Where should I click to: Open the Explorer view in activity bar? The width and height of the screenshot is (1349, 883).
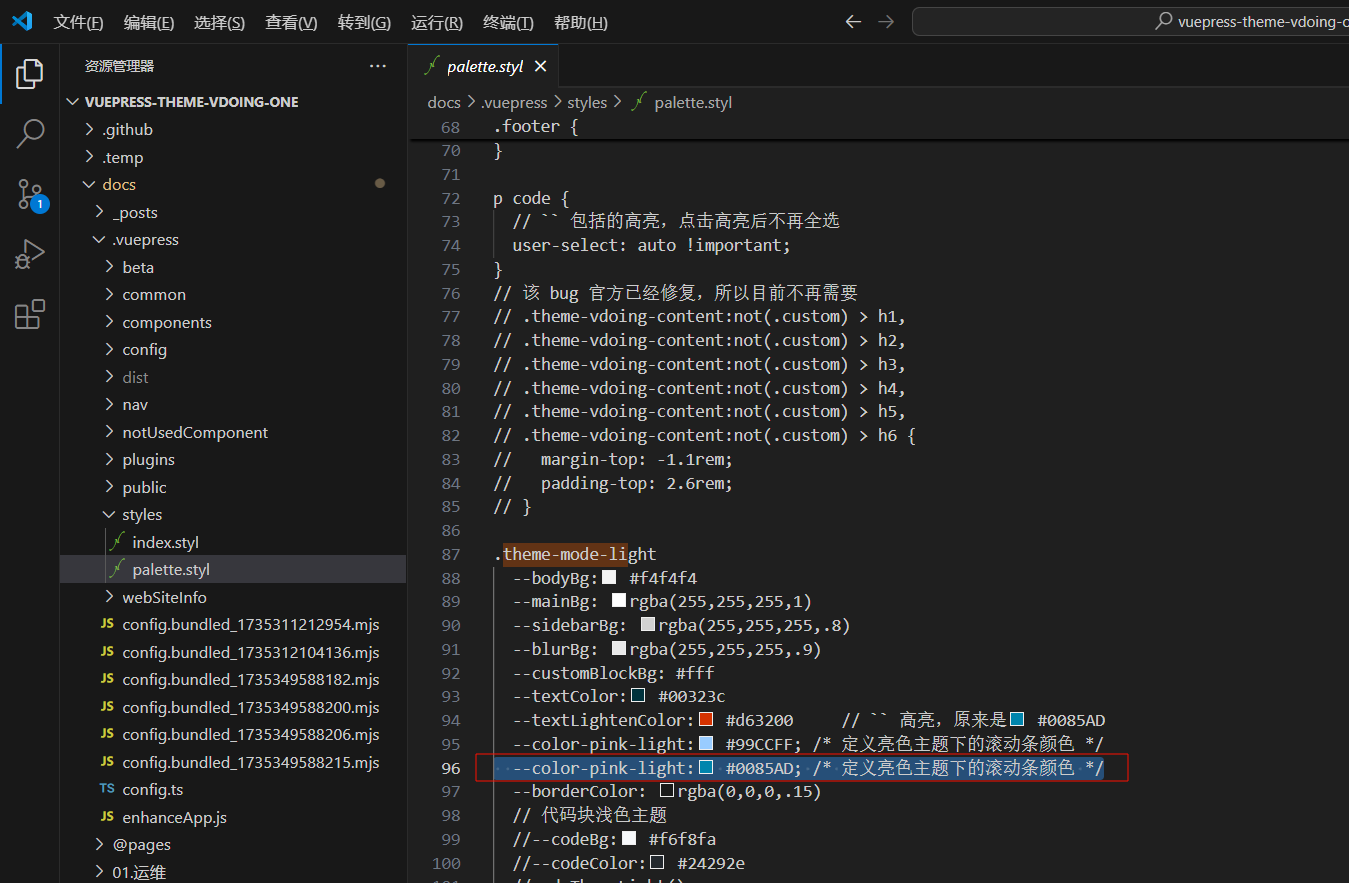(x=30, y=73)
